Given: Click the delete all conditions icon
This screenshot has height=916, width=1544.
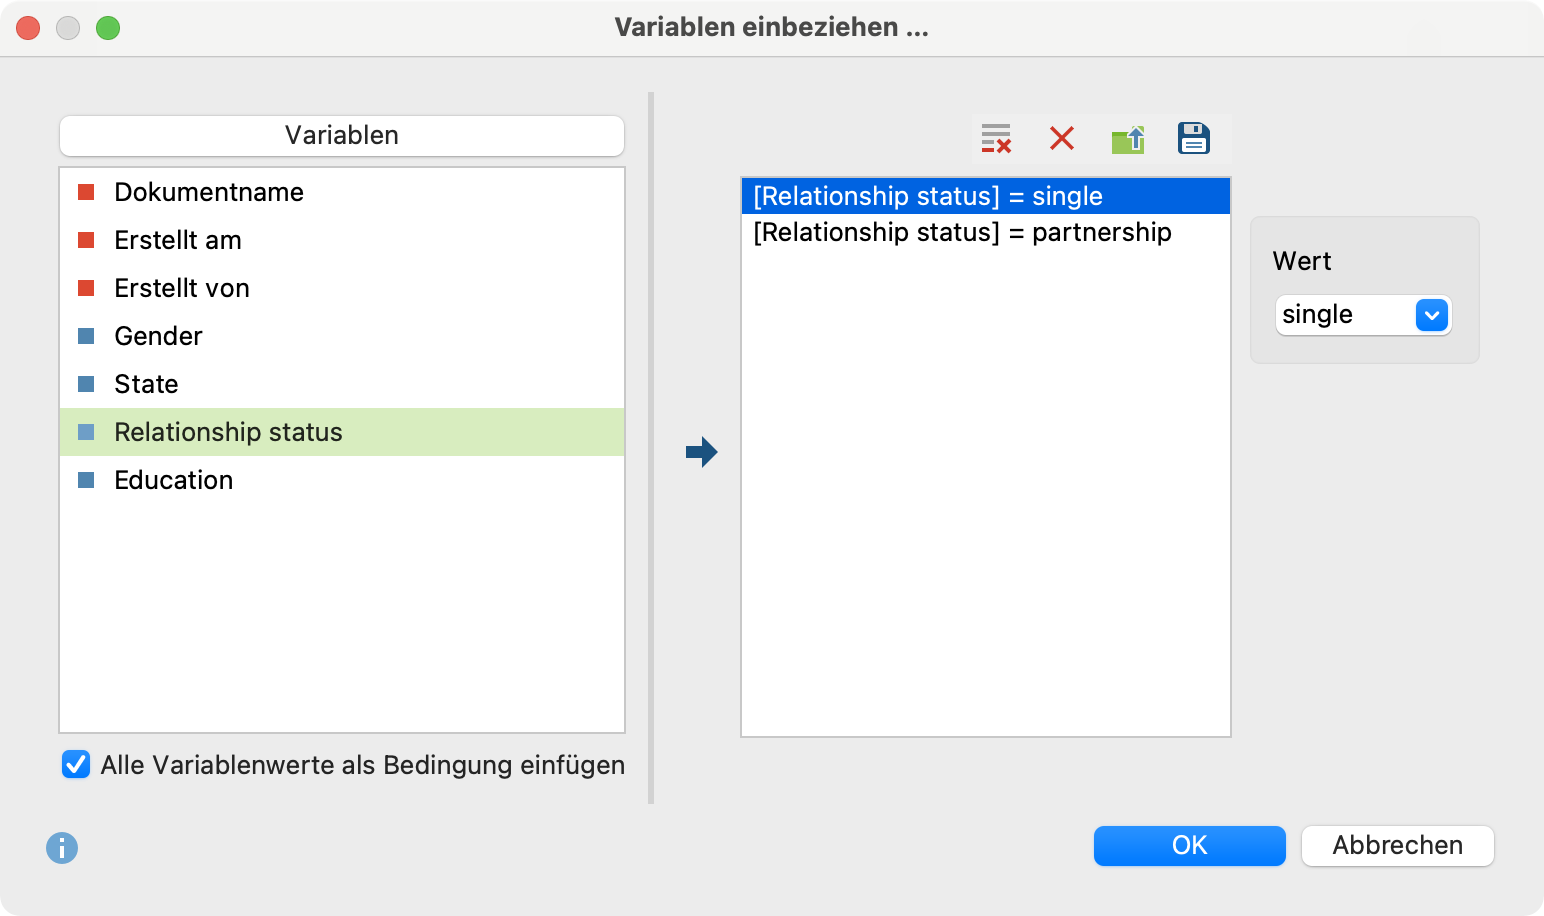Looking at the screenshot, I should click(x=996, y=138).
